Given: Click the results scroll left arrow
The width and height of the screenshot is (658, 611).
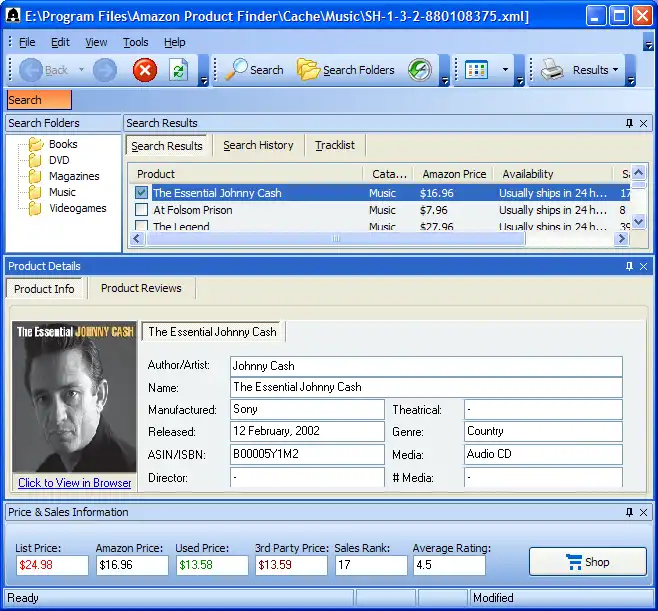Looking at the screenshot, I should pyautogui.click(x=137, y=238).
